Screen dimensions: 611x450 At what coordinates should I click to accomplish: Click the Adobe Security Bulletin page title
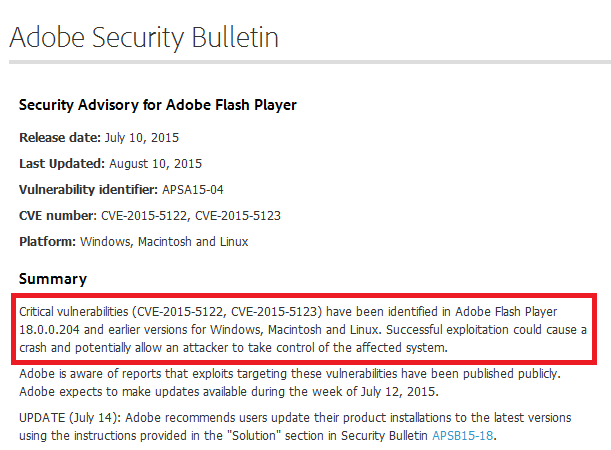[x=144, y=38]
